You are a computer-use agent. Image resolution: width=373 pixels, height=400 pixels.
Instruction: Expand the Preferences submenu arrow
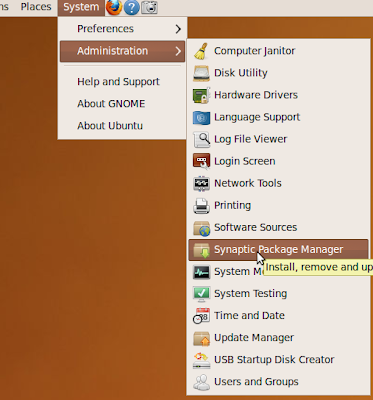[x=178, y=29]
